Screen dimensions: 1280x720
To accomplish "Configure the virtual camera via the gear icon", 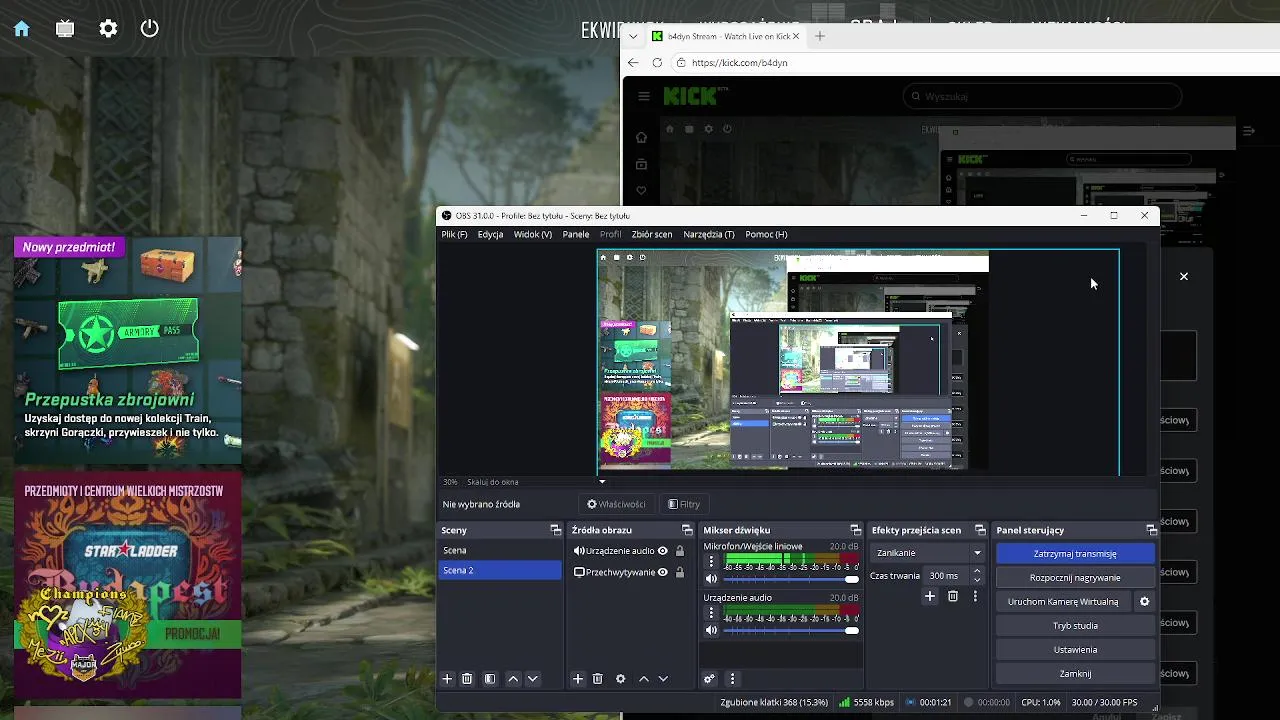I will [1145, 601].
